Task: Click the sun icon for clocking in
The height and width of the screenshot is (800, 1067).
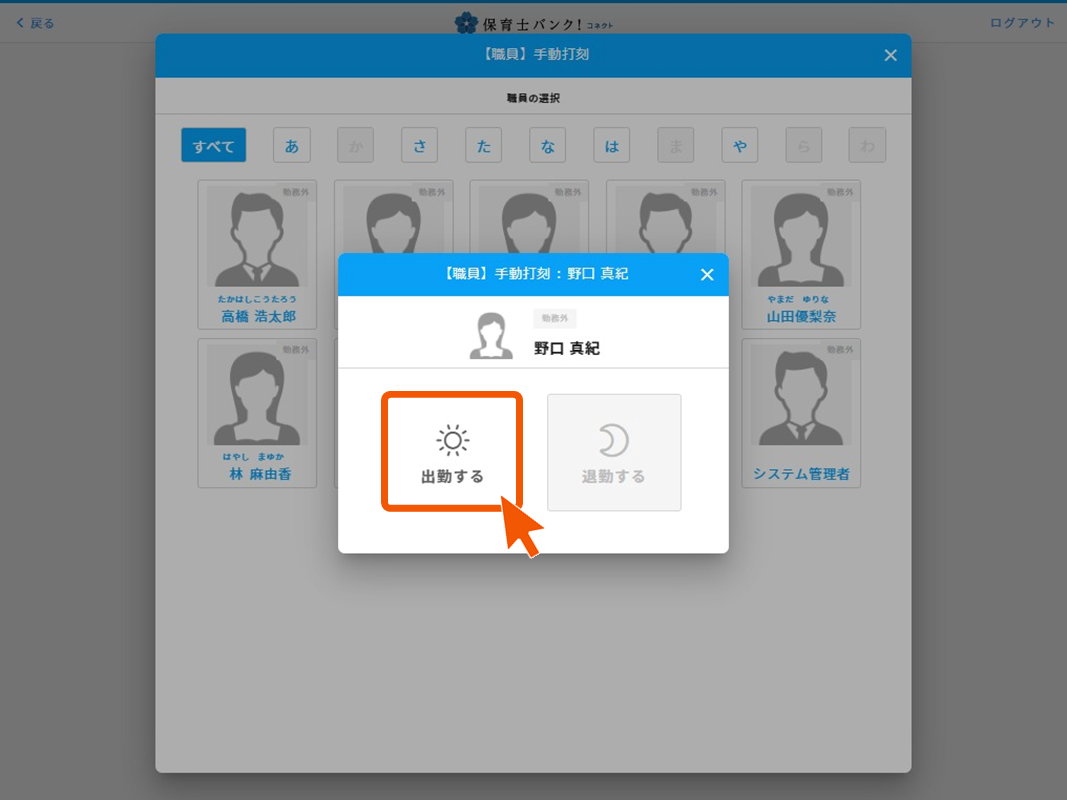Action: click(x=452, y=440)
